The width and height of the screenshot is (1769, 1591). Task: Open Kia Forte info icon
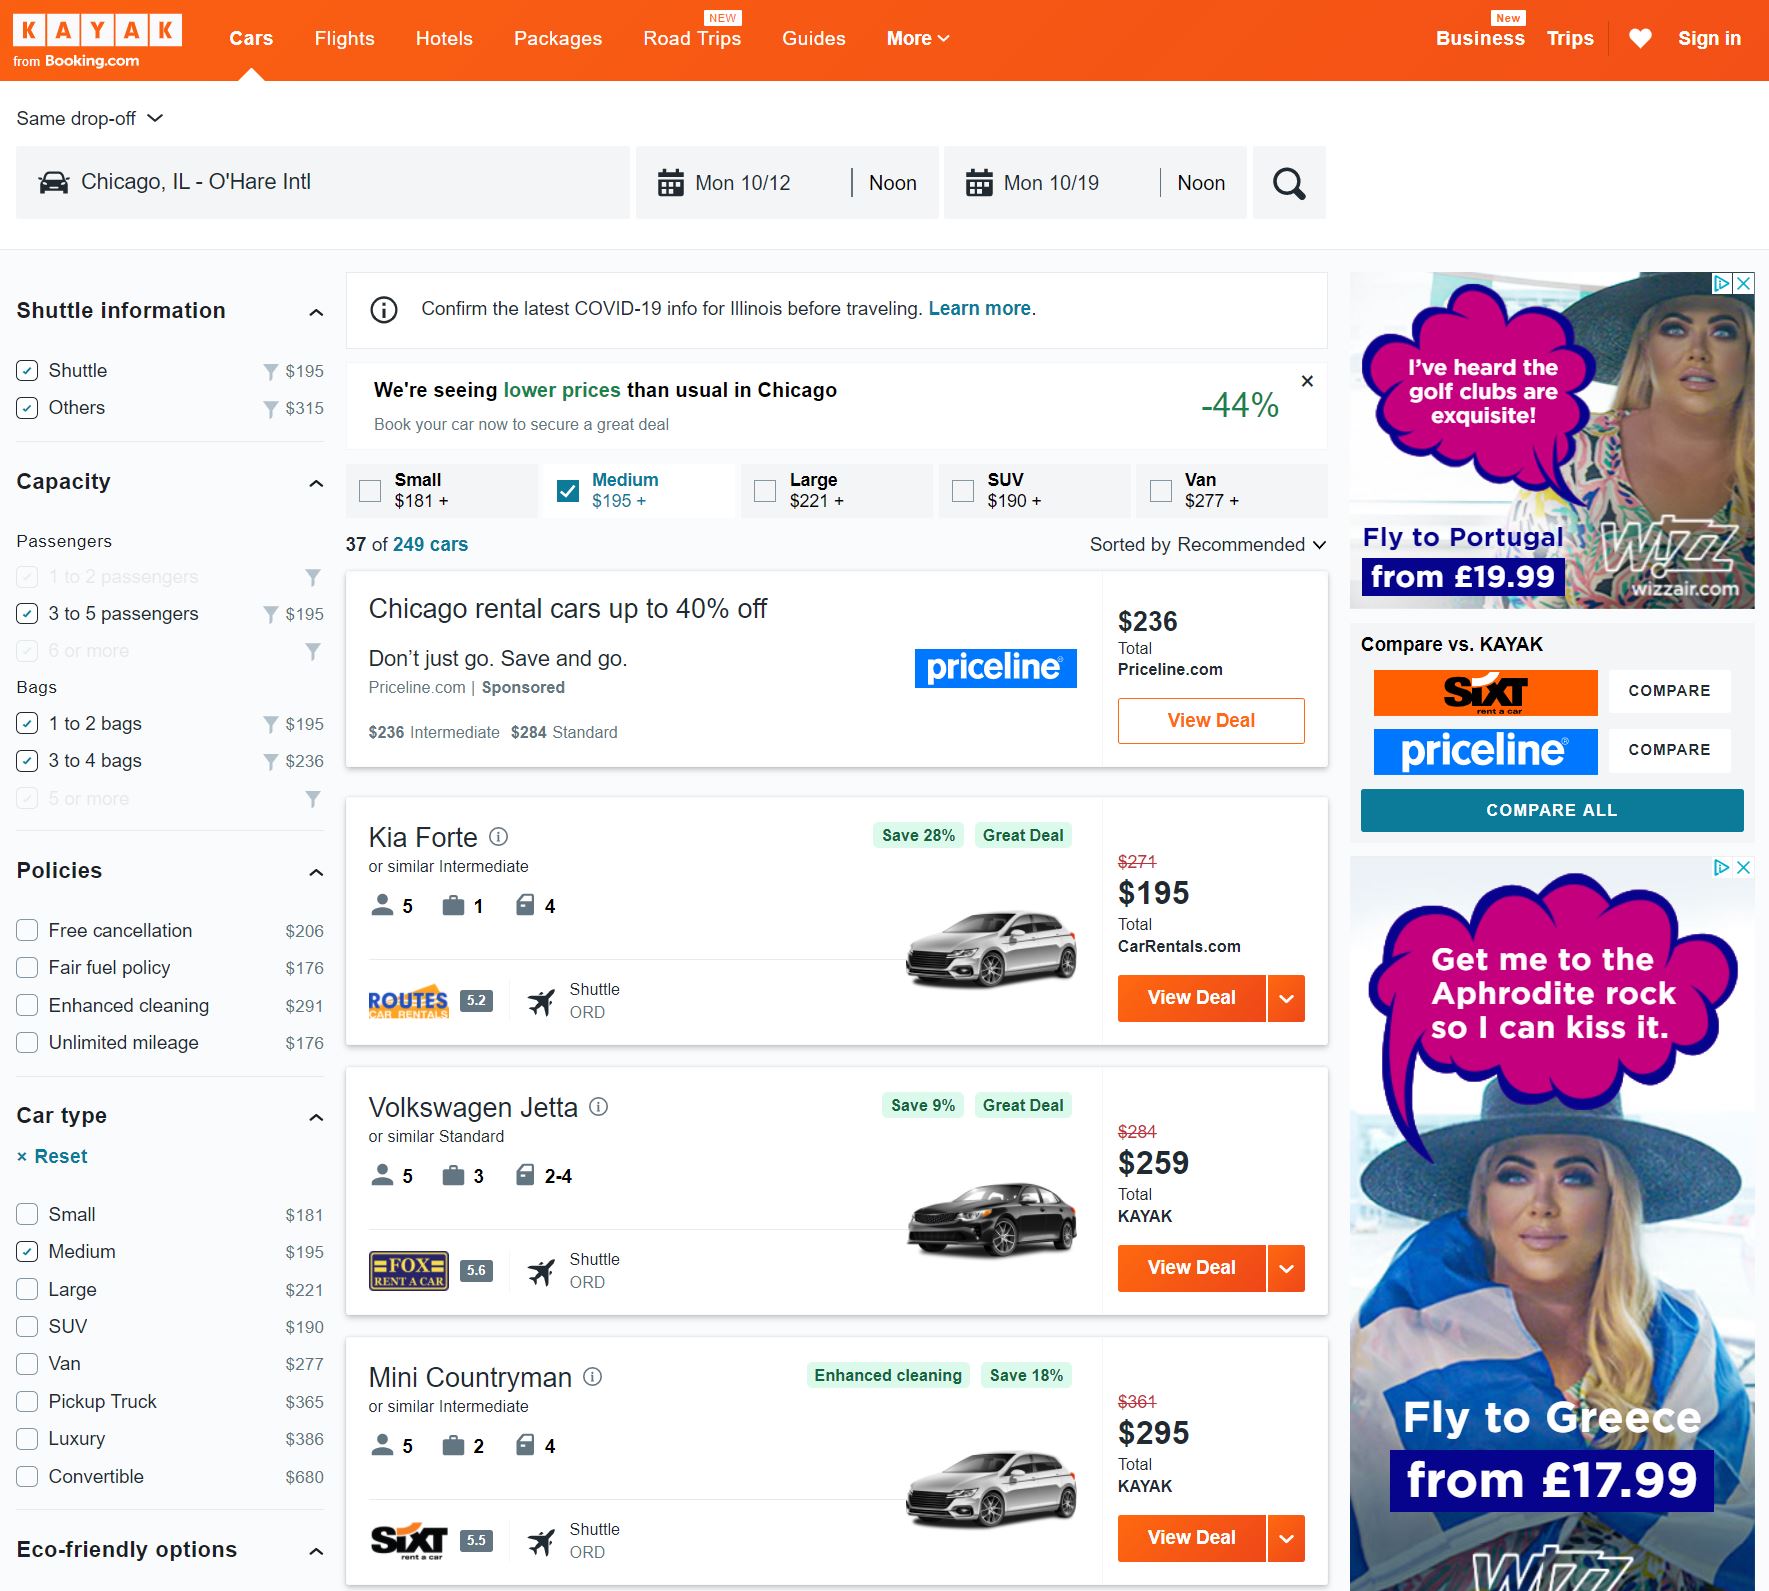tap(498, 836)
